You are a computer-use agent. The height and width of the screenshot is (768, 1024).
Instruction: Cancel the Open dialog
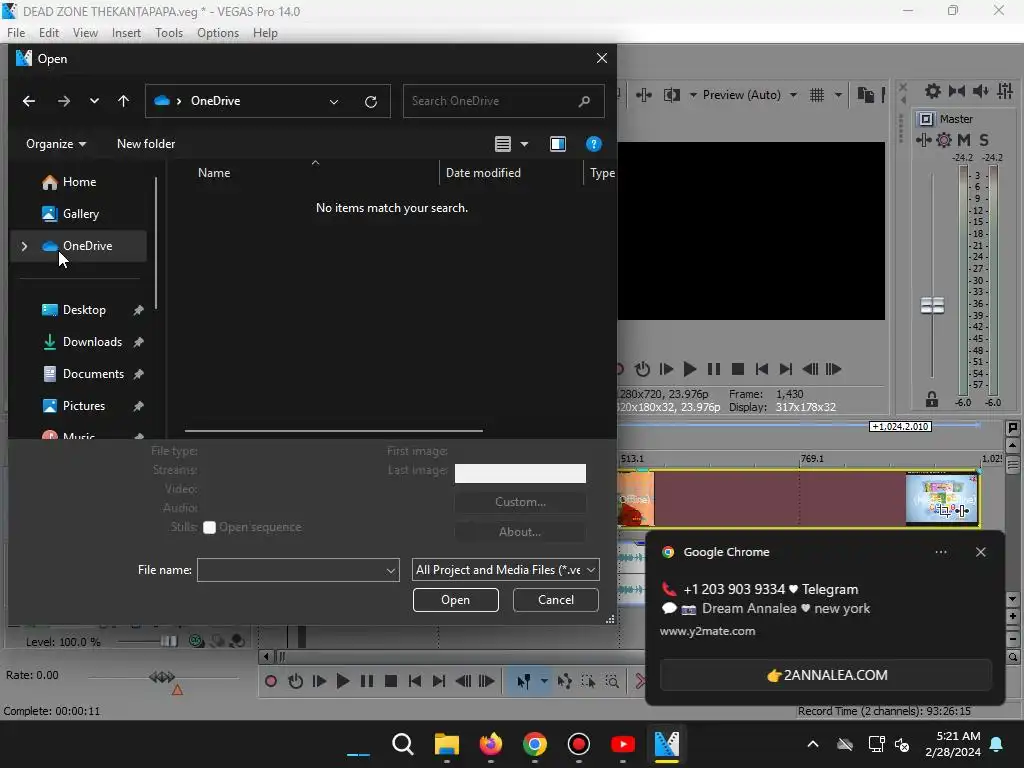coord(556,600)
